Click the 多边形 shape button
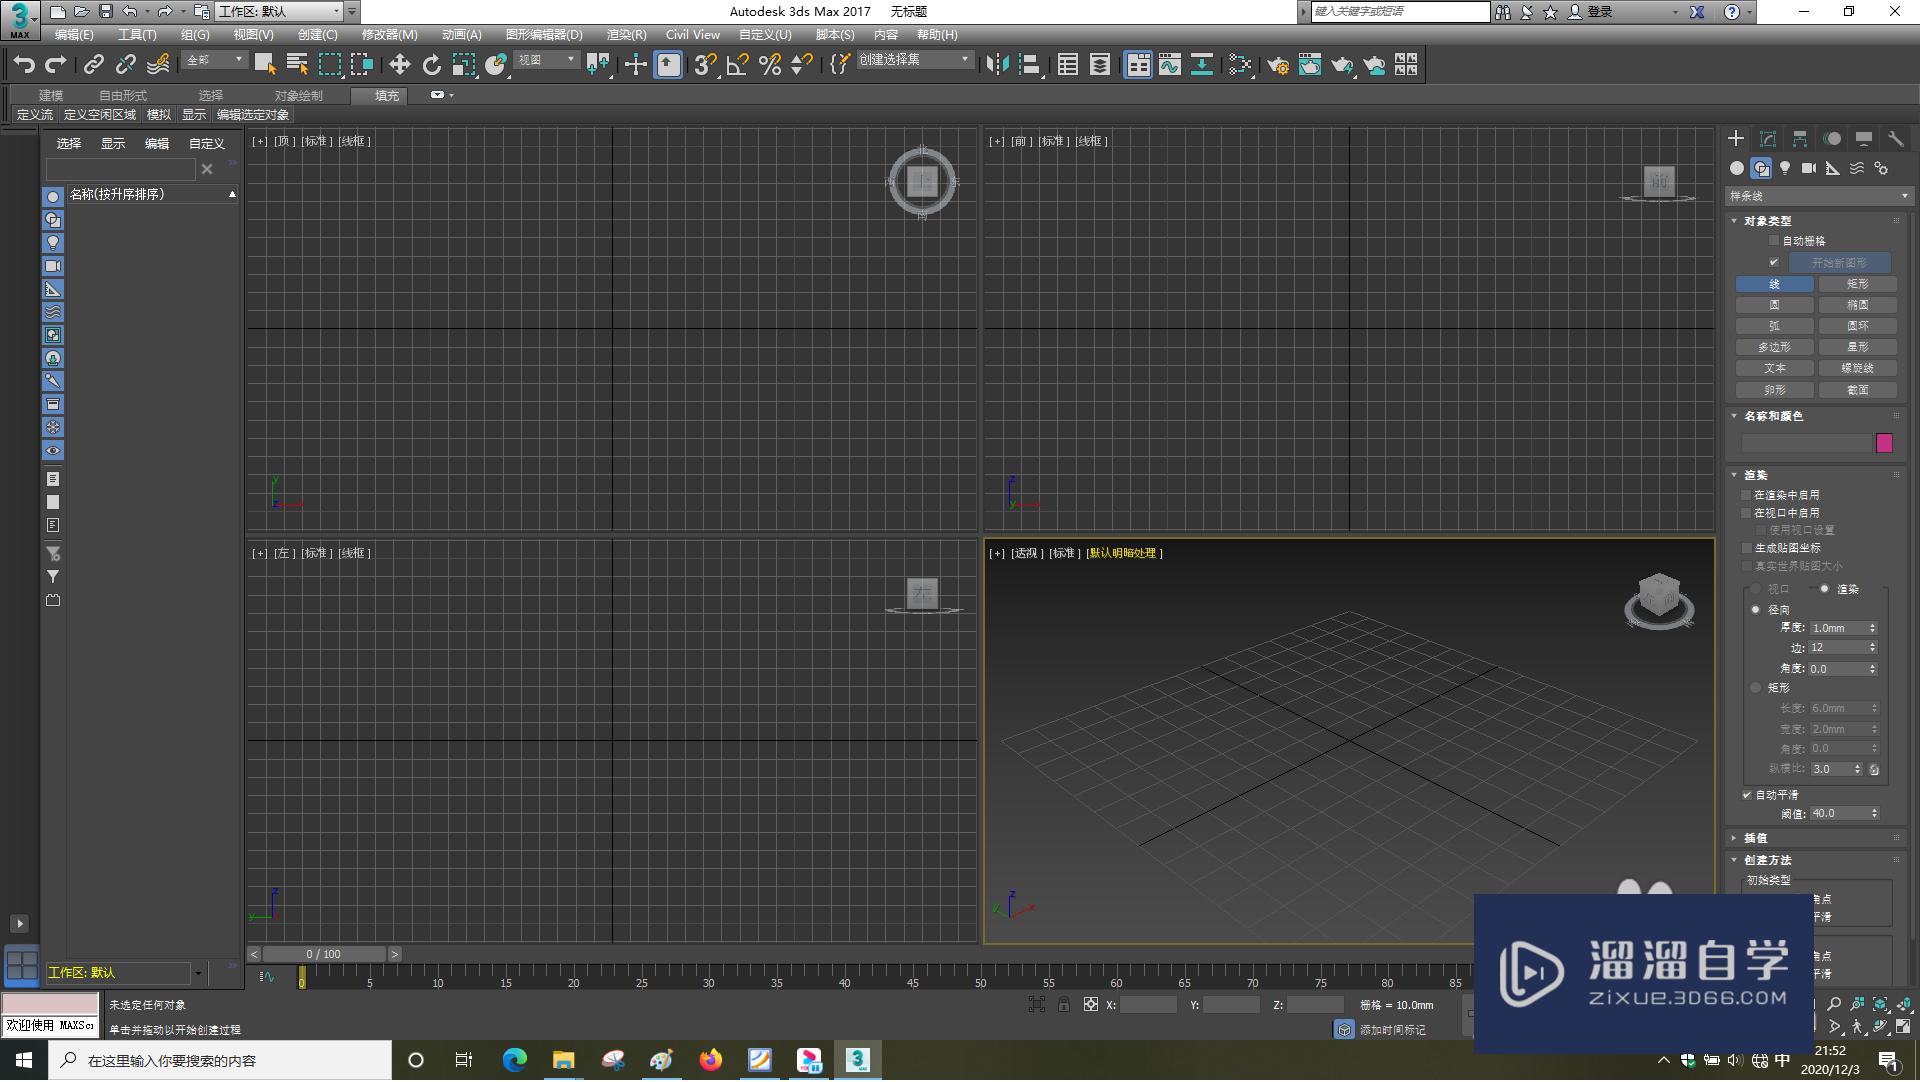1920x1082 pixels. [x=1774, y=348]
